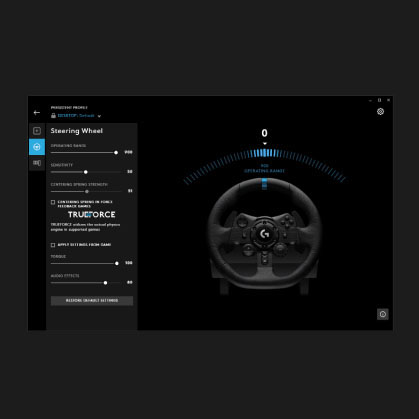Click the Operating Range slider handle
Viewport: 419px width, 419px height.
pyautogui.click(x=116, y=153)
